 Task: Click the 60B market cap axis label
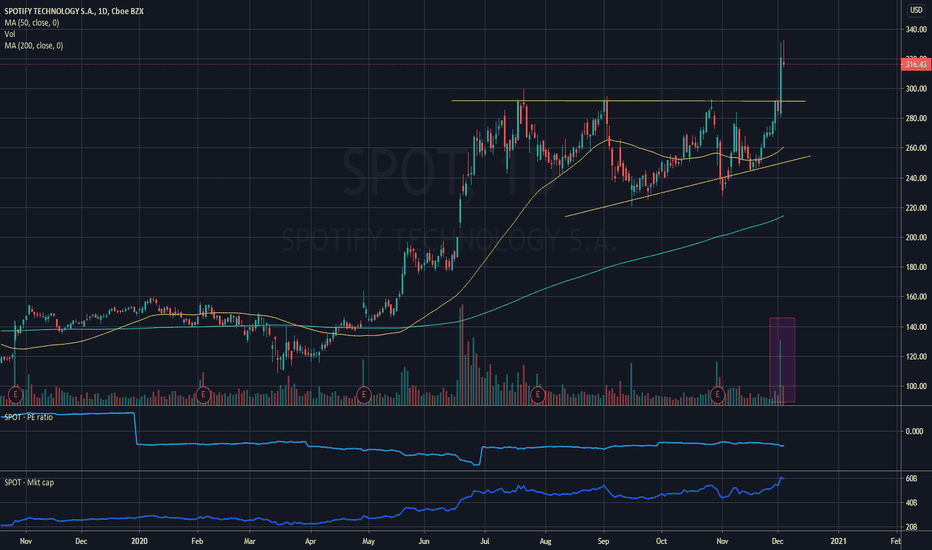tap(911, 479)
